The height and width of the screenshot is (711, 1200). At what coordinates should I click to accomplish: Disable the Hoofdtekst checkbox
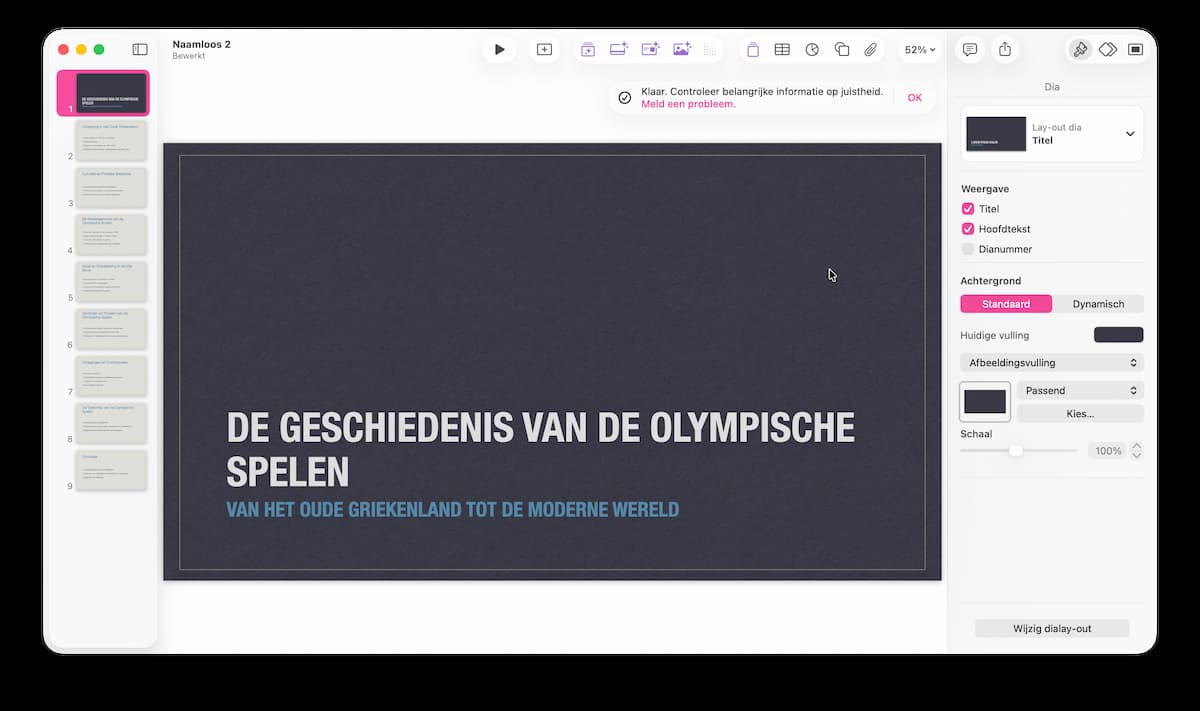click(968, 229)
